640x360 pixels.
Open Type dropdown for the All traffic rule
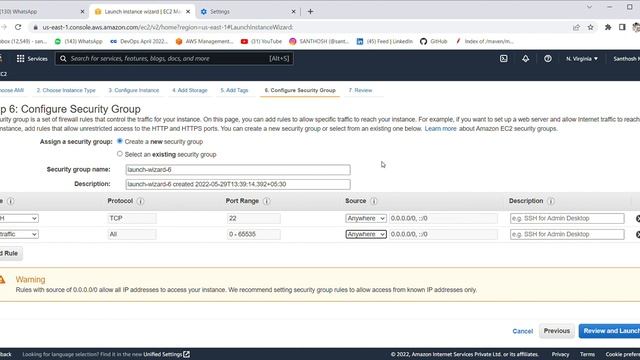[x=19, y=234]
